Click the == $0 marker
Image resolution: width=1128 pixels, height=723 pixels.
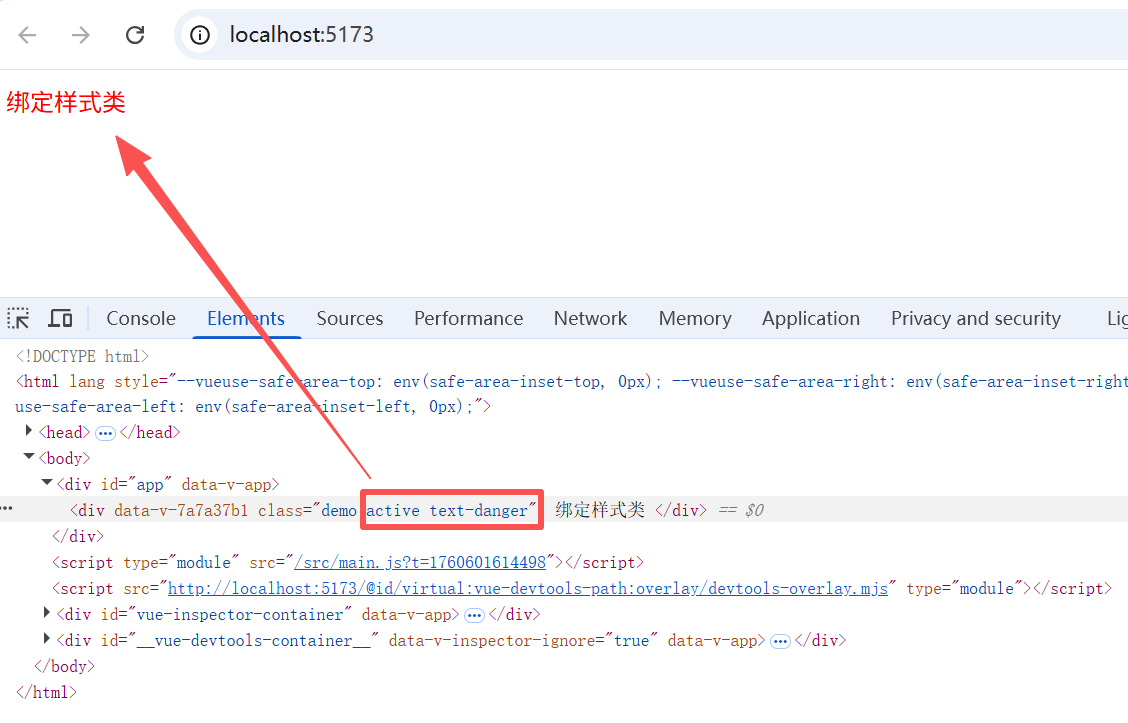pyautogui.click(x=741, y=510)
